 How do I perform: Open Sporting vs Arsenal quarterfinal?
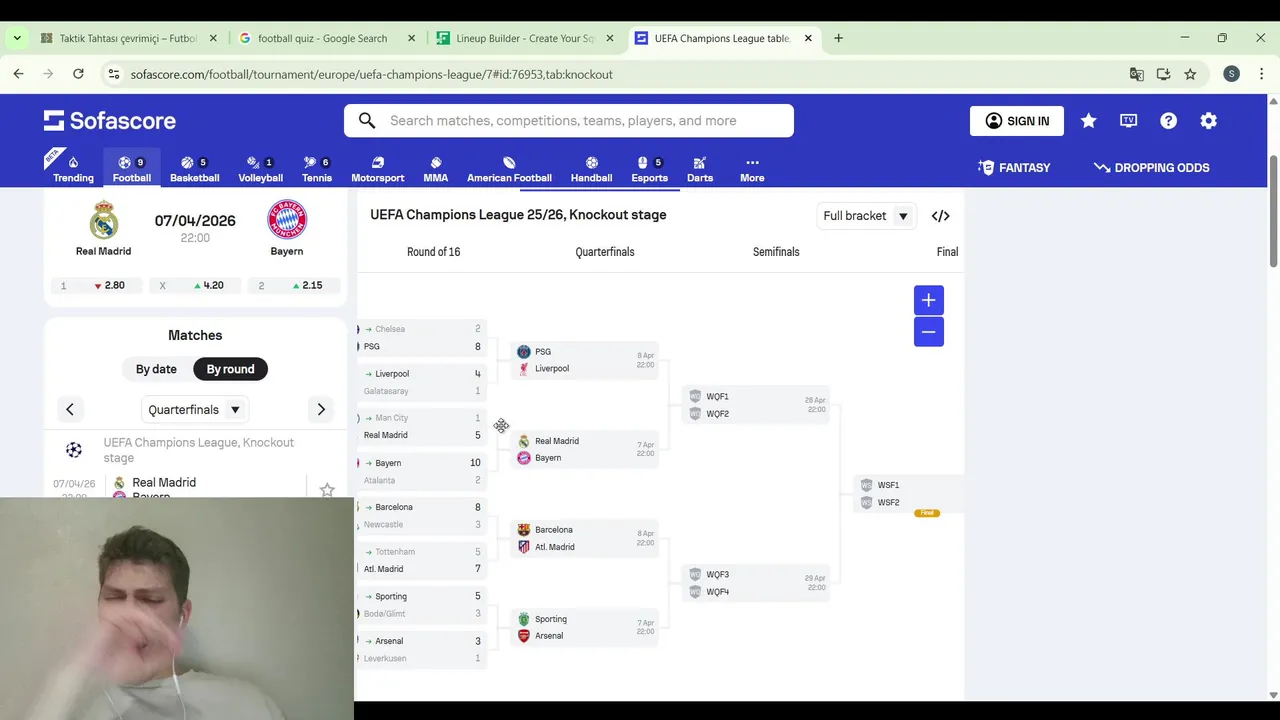pyautogui.click(x=585, y=627)
